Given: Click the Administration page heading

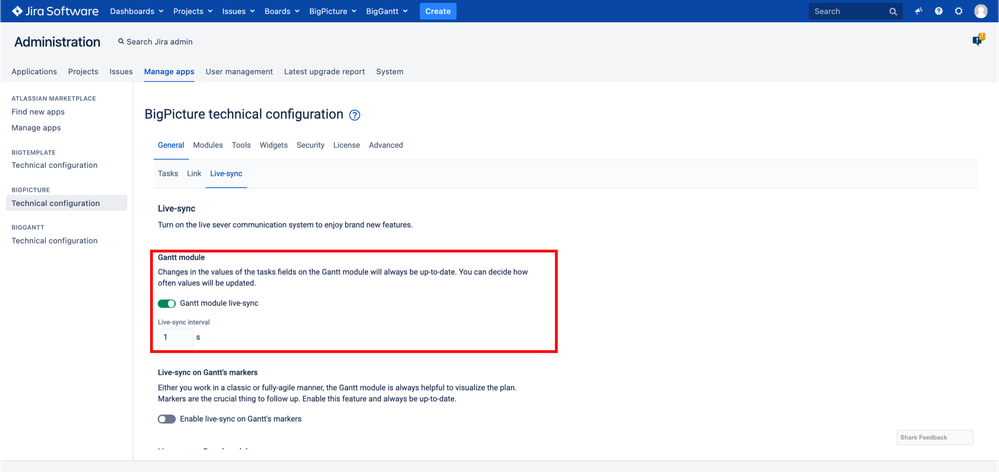Looking at the screenshot, I should [57, 42].
